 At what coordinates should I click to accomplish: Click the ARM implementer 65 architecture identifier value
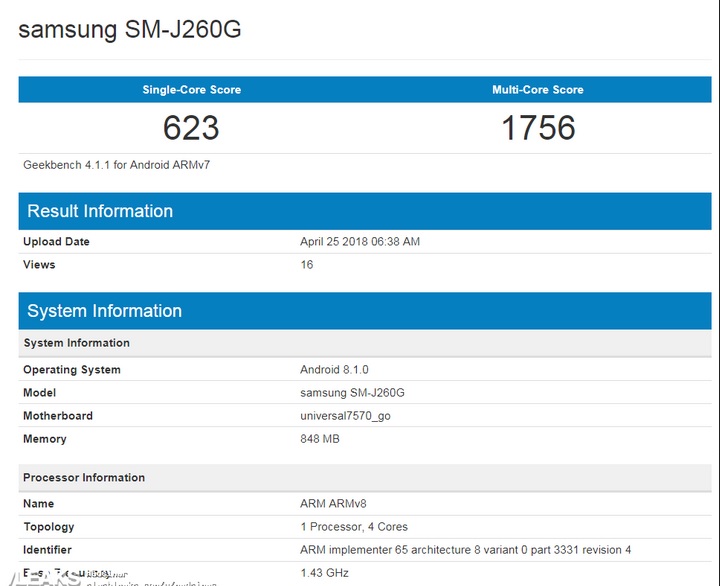(x=466, y=550)
